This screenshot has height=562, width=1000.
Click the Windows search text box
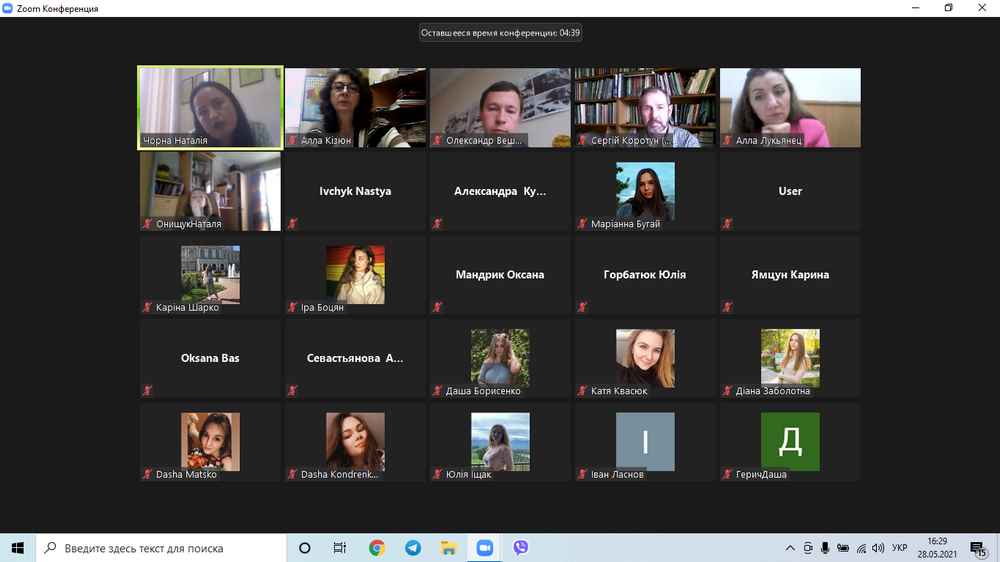click(x=170, y=548)
